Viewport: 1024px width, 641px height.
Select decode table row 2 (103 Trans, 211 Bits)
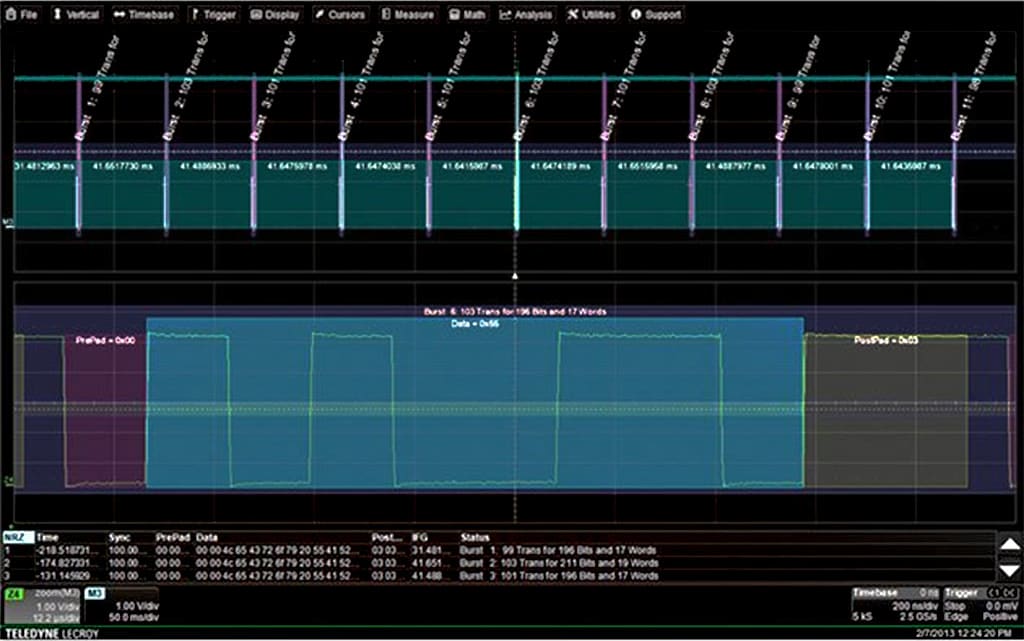(500, 563)
